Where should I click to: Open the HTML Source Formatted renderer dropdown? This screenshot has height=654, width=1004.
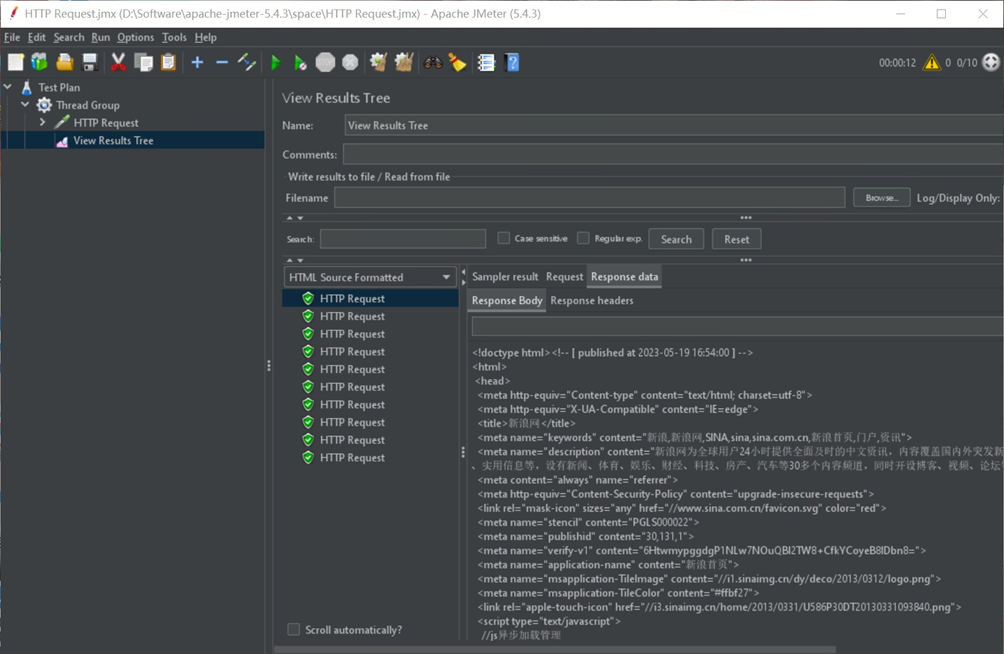point(370,277)
